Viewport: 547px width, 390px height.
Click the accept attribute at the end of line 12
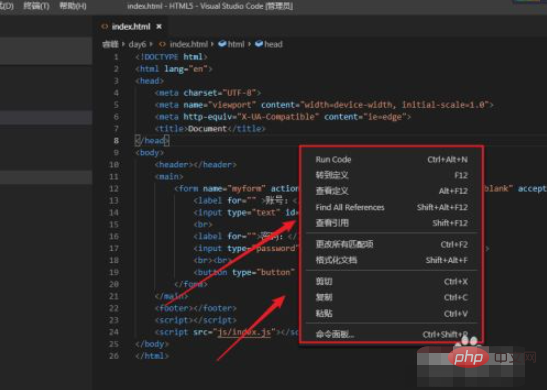pos(532,188)
